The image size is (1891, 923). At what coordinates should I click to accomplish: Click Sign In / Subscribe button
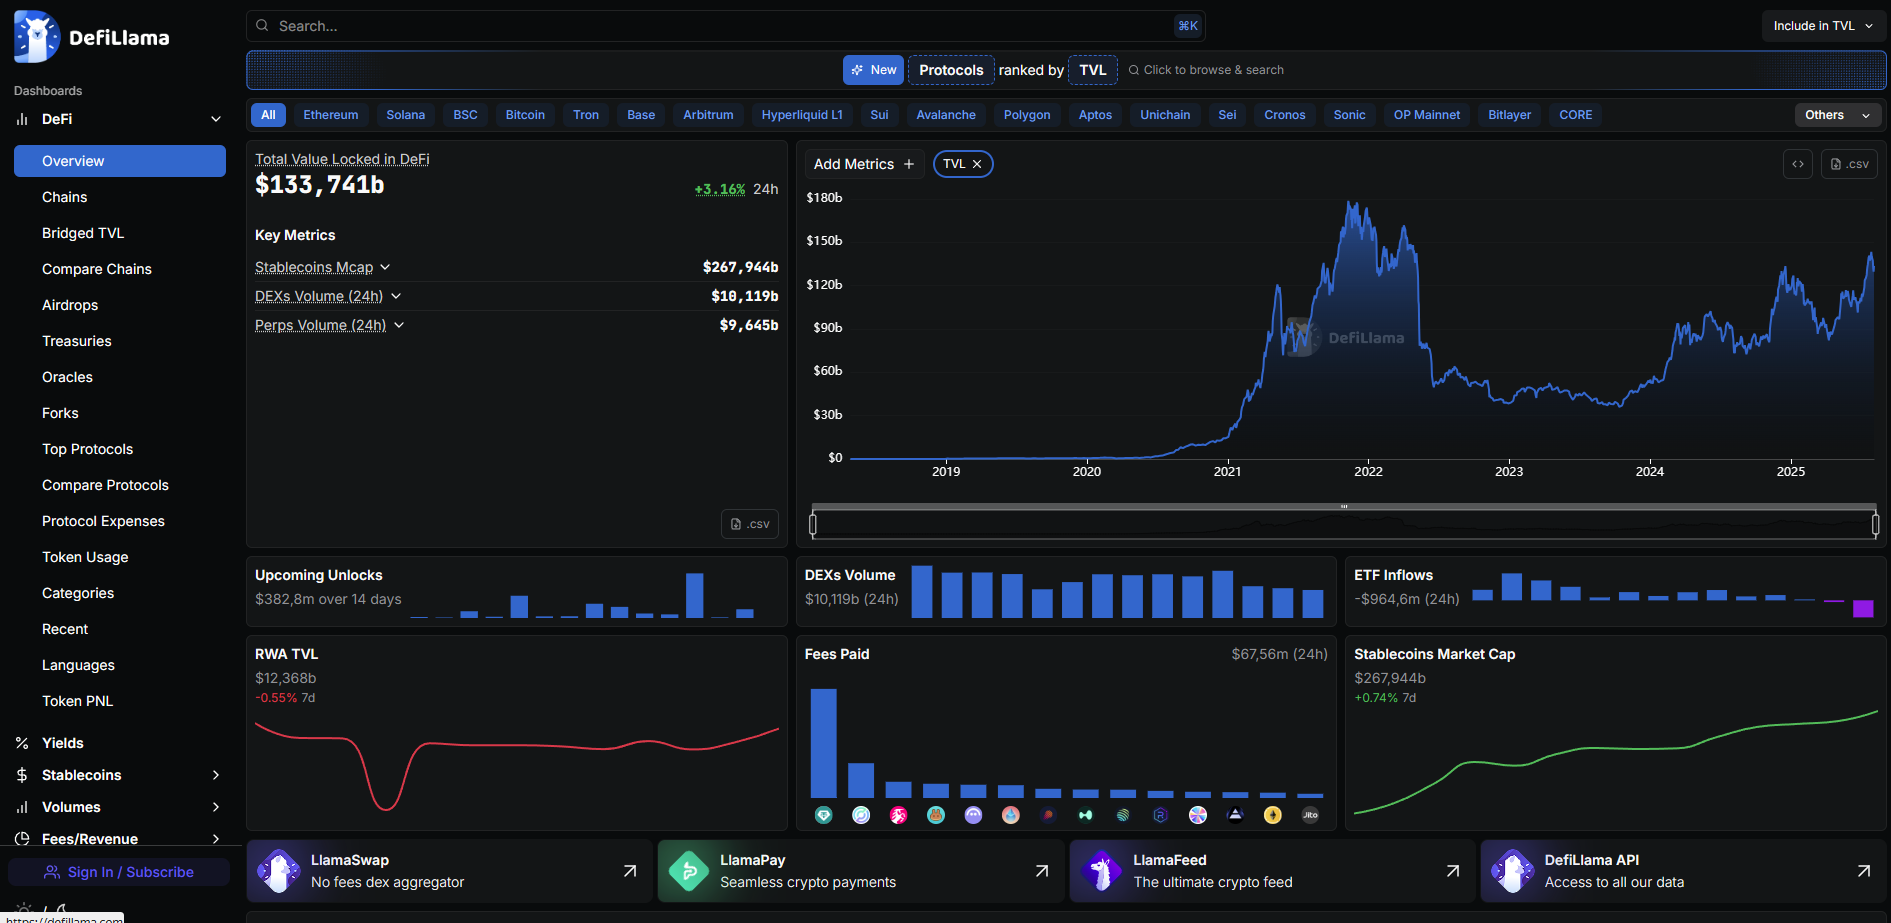[x=119, y=872]
